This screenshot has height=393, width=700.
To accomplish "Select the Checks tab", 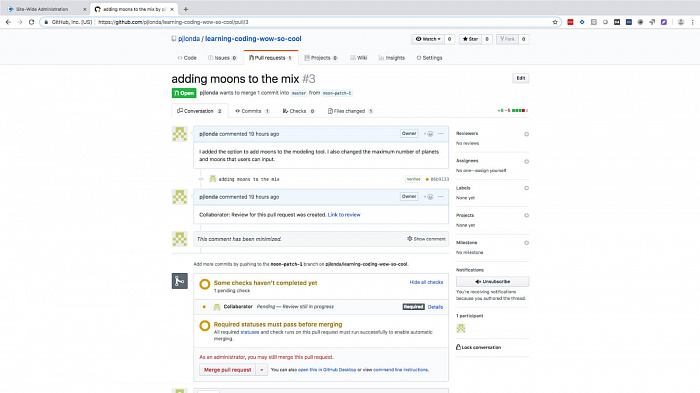I will (x=298, y=111).
